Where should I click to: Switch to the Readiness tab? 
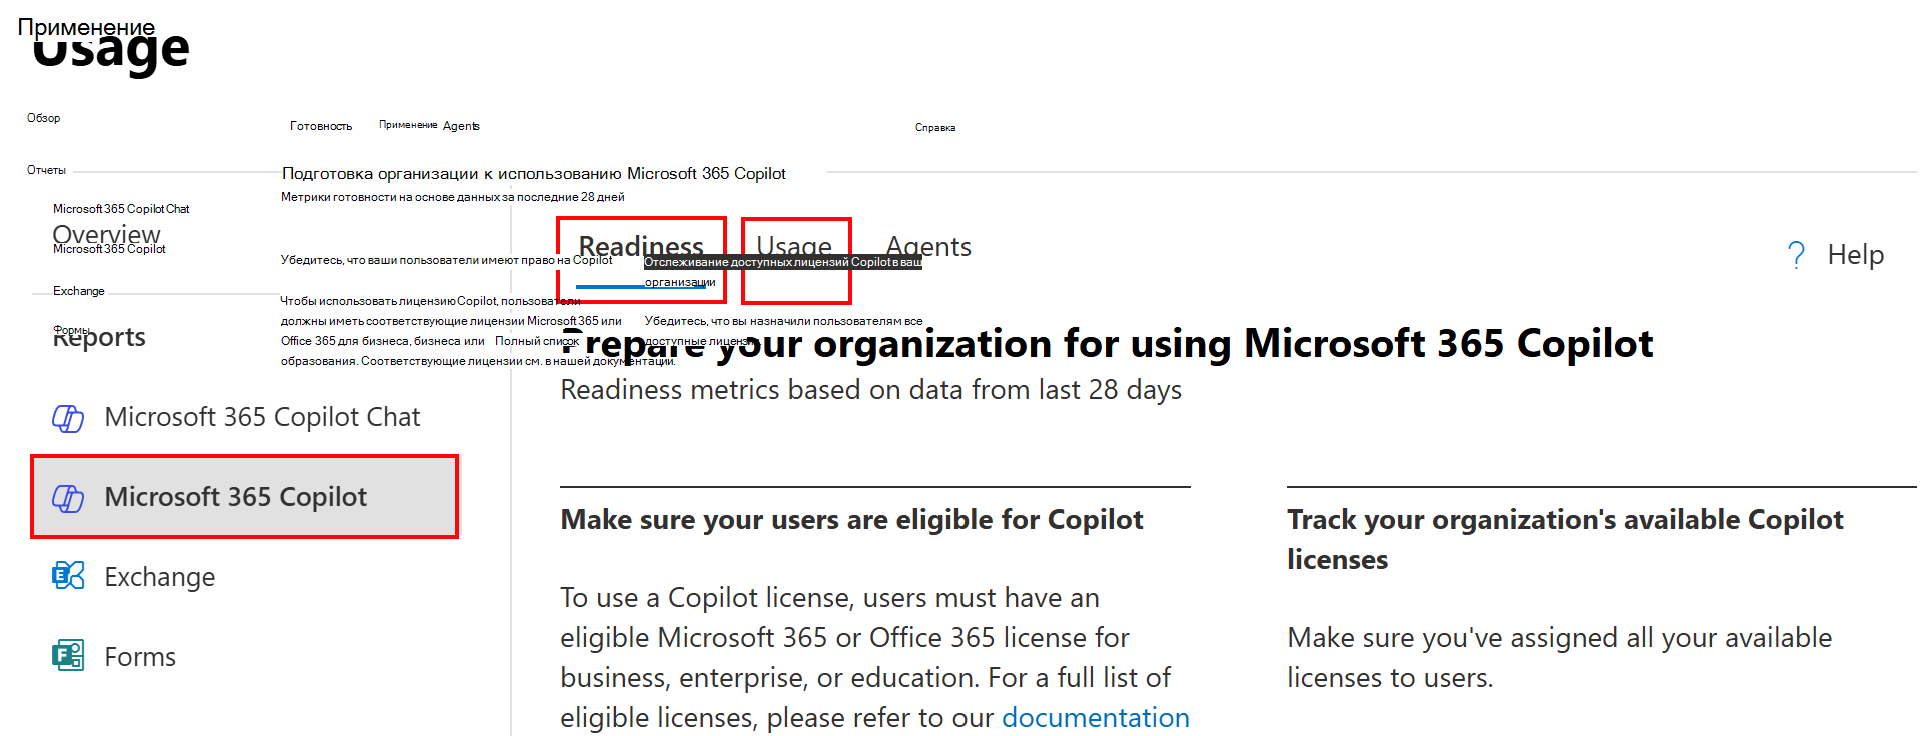click(x=641, y=246)
